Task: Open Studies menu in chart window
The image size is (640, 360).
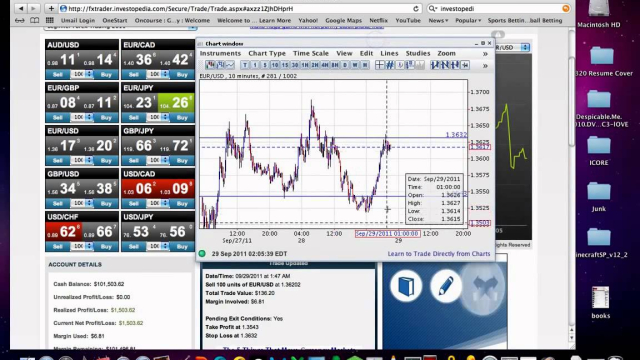Action: [418, 53]
